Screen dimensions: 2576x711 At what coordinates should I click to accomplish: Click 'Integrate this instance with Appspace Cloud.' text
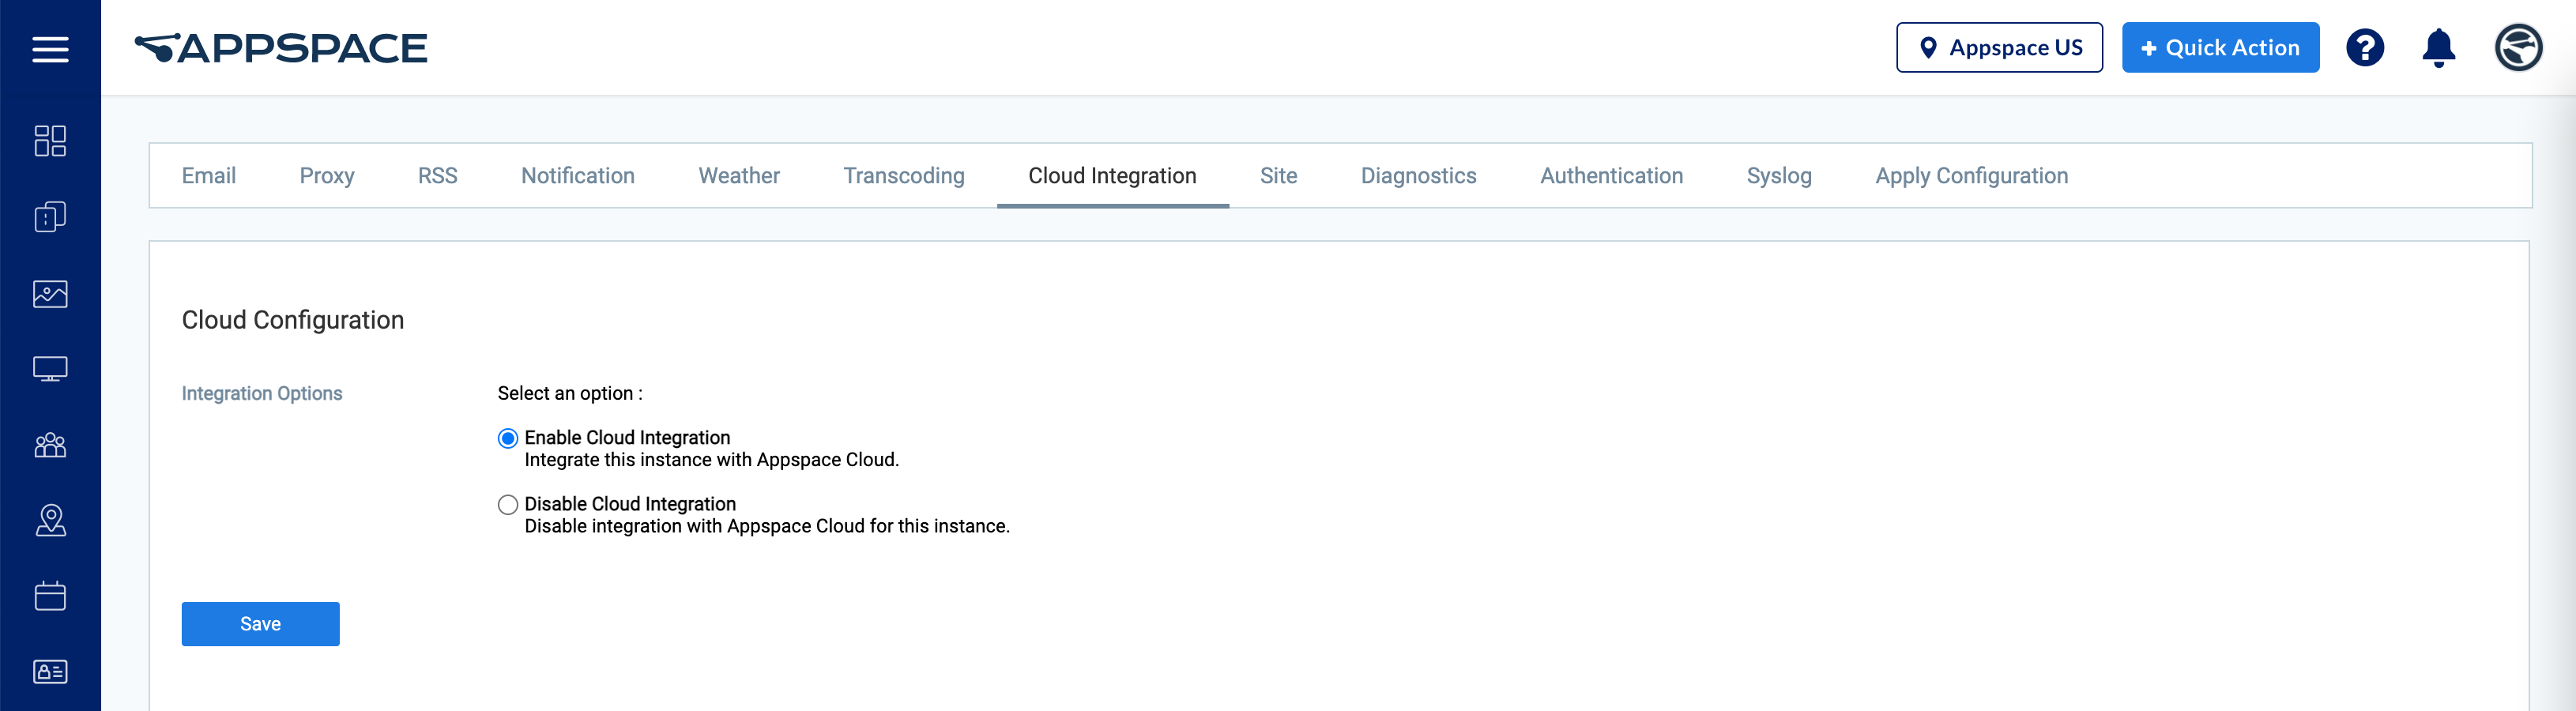(712, 460)
